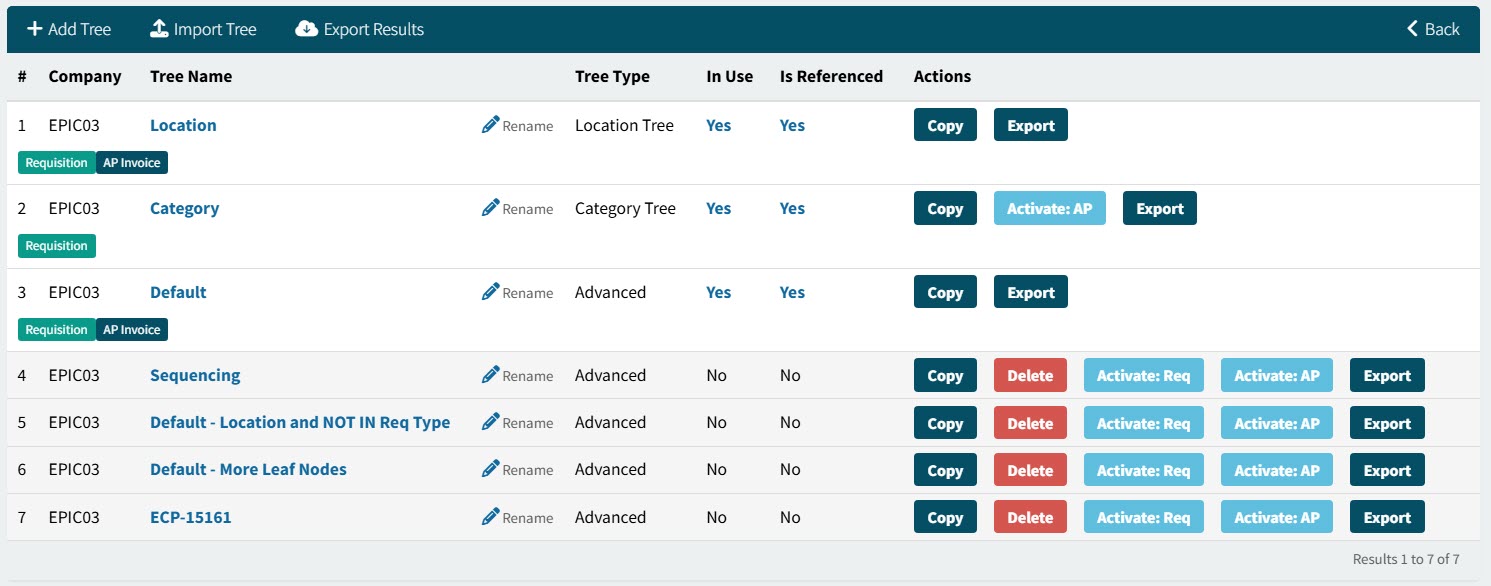Click the Requisition tag under Category
The width and height of the screenshot is (1491, 586).
[57, 246]
